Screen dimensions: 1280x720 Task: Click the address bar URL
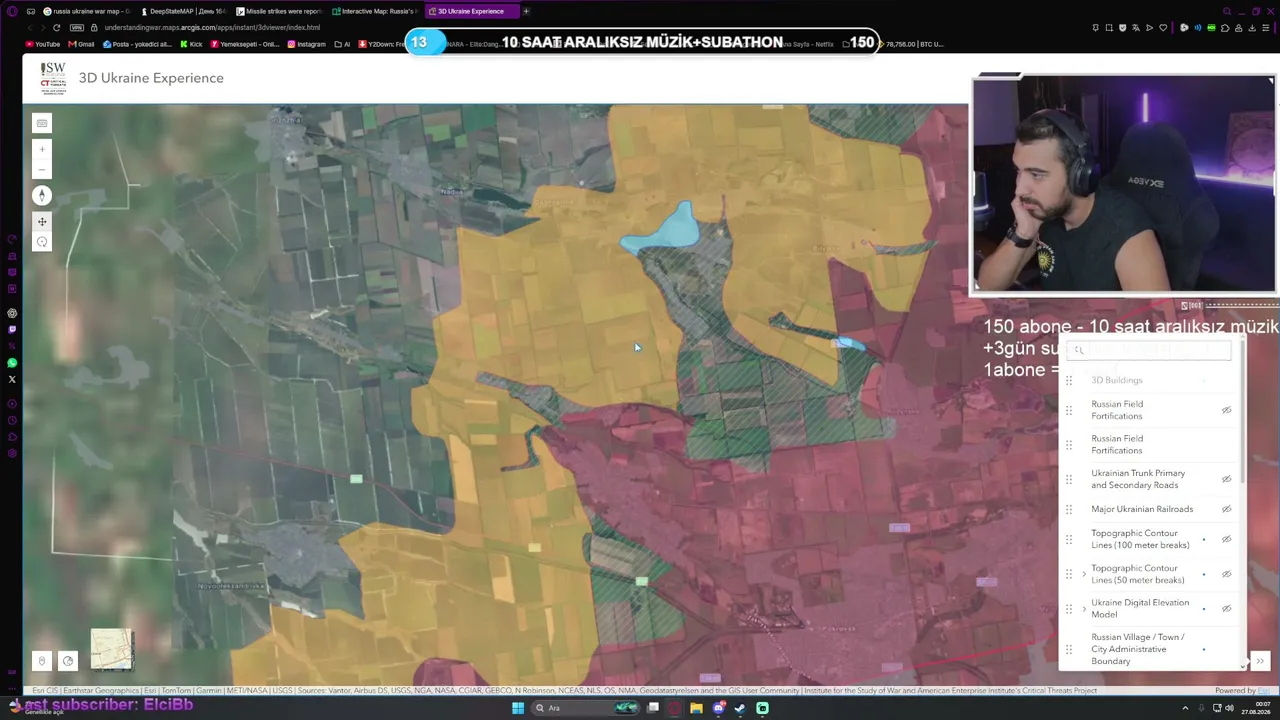(212, 28)
